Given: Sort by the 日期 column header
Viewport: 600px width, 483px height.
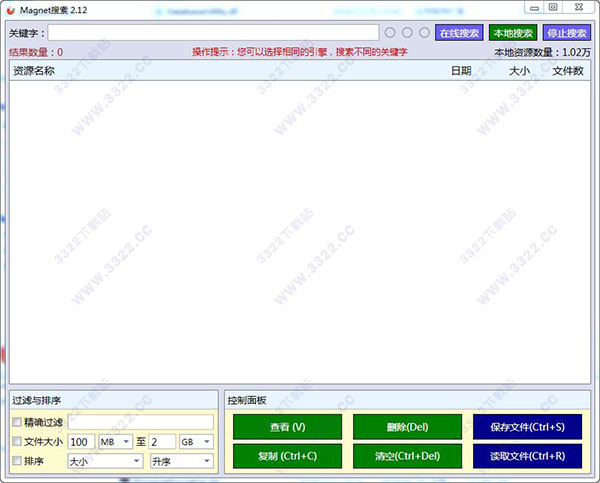Looking at the screenshot, I should (x=461, y=71).
